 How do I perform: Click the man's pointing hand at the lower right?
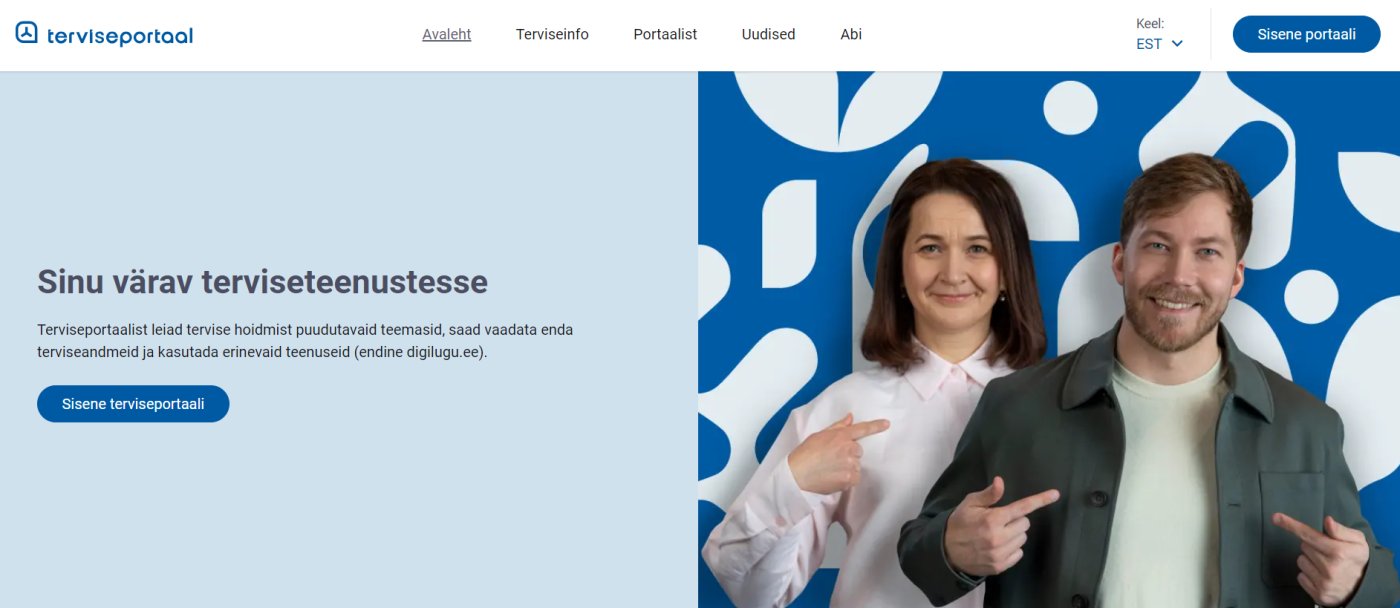pos(1320,556)
